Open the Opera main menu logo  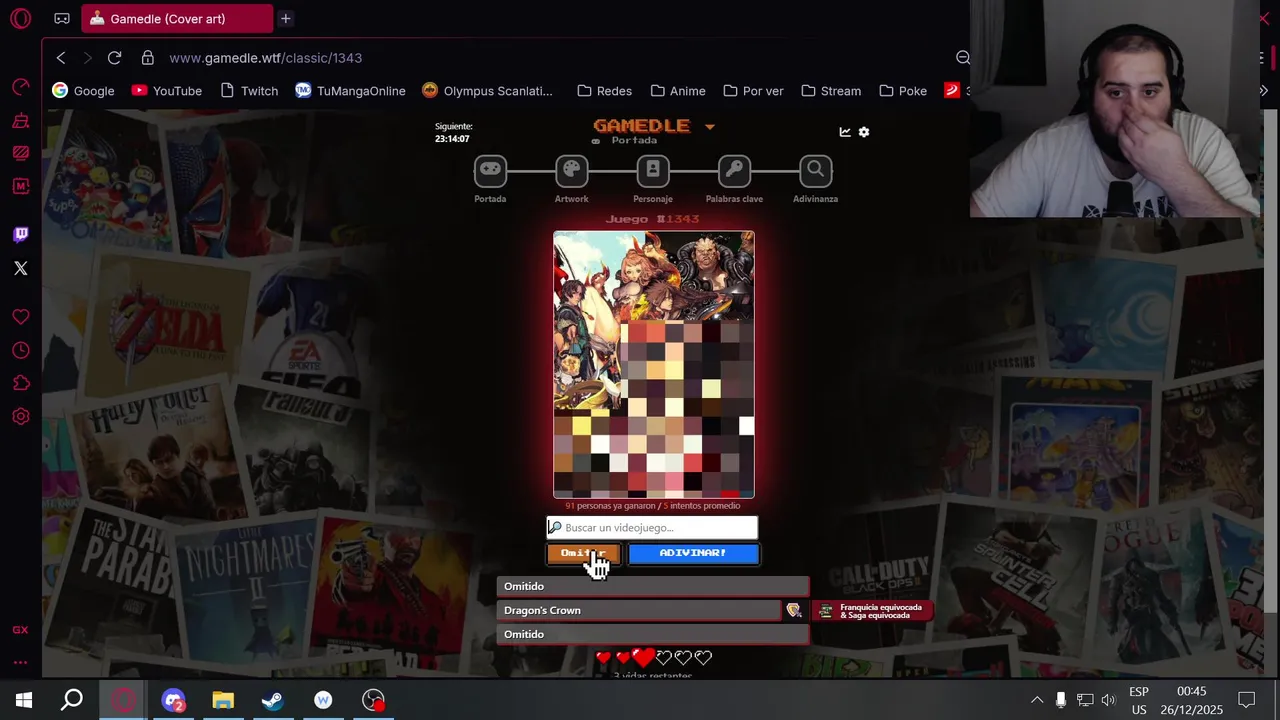(20, 19)
